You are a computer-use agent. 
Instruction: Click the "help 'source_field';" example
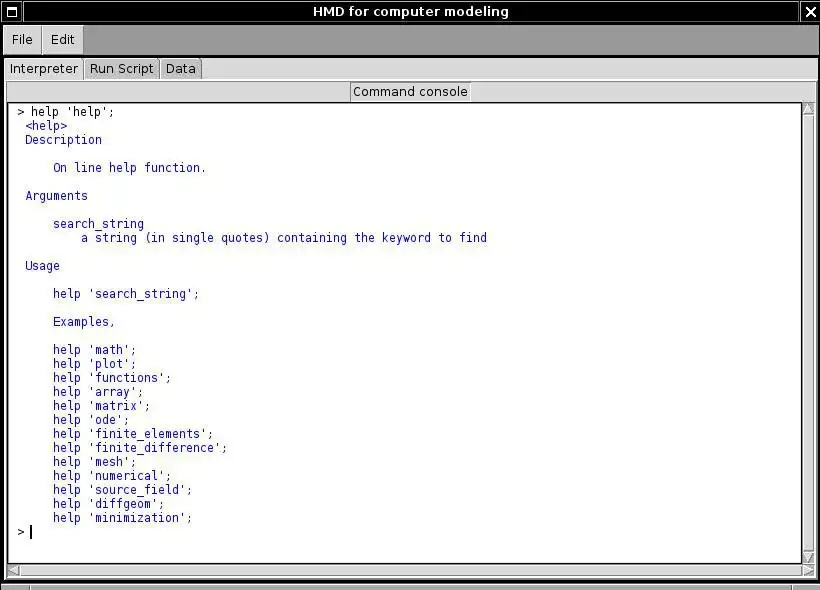[122, 490]
